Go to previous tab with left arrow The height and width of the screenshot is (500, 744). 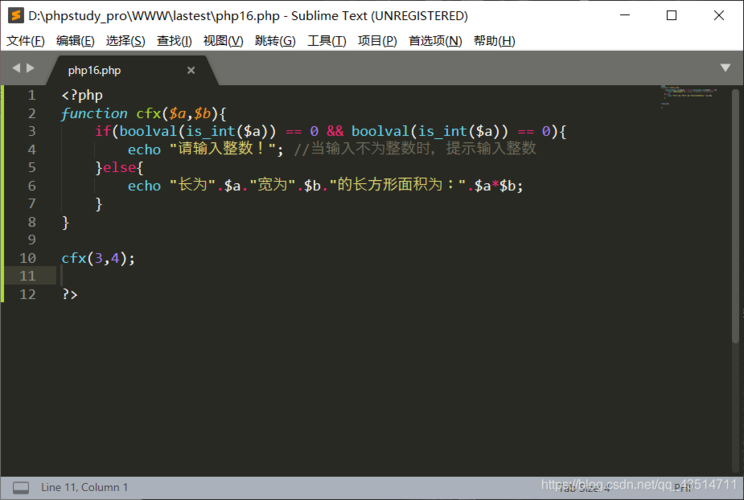[16, 68]
